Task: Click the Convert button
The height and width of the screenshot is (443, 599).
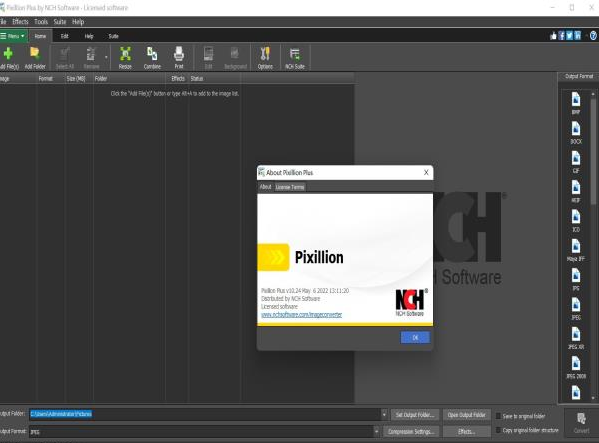Action: pos(581,423)
